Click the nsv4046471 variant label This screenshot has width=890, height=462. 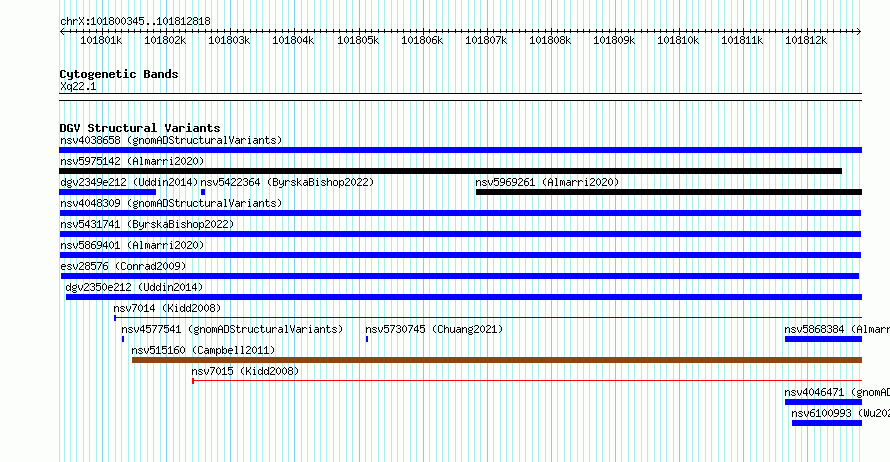click(x=837, y=392)
